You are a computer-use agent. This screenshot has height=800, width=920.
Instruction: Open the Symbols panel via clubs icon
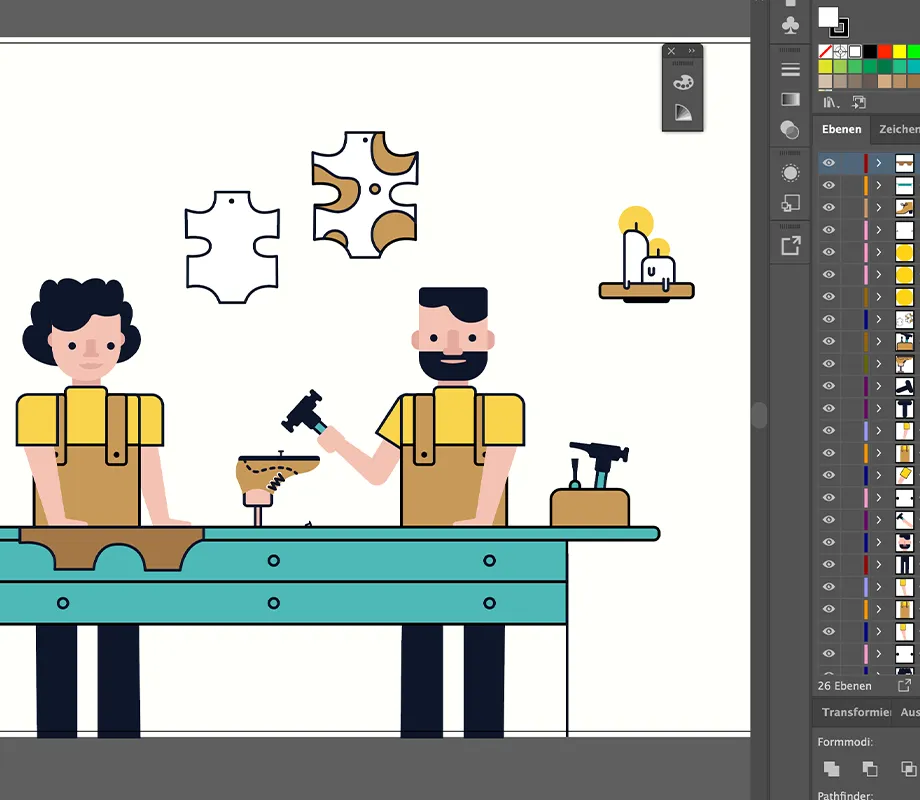pos(788,25)
